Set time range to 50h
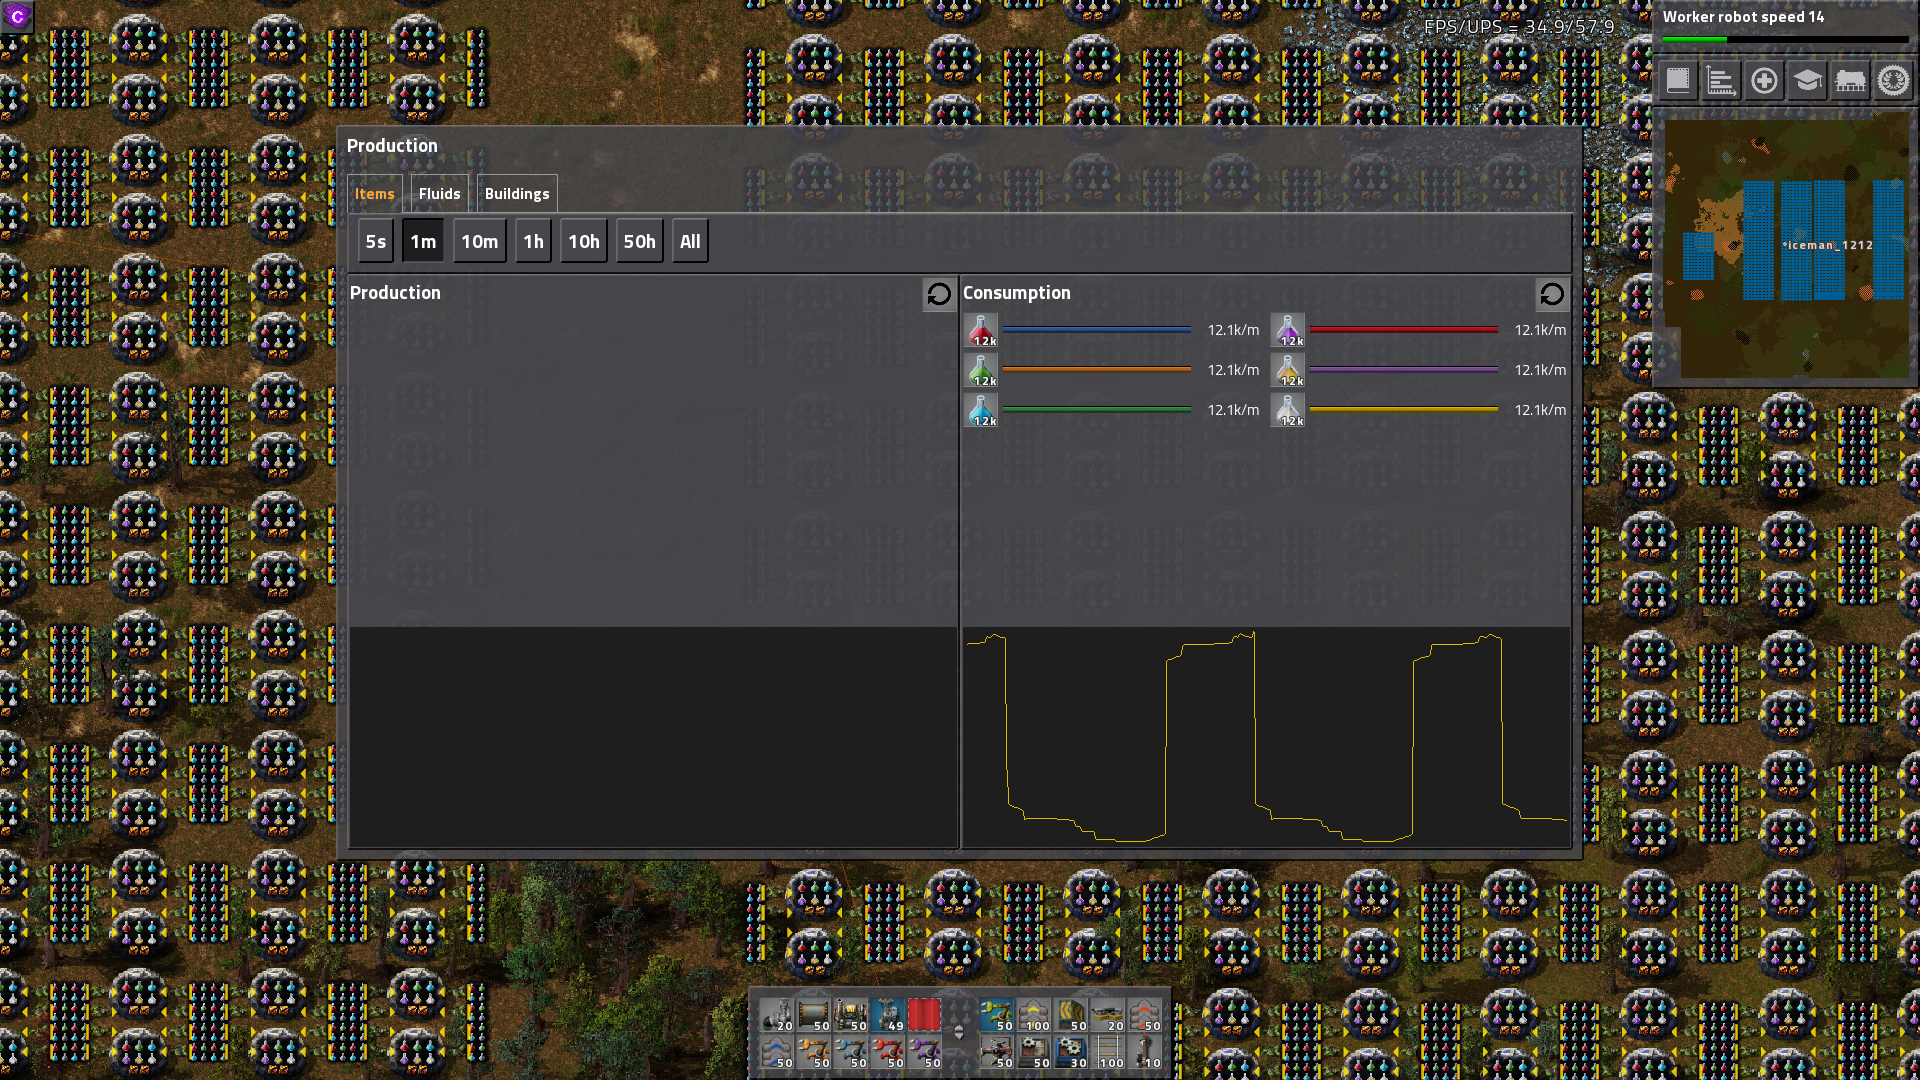The width and height of the screenshot is (1920, 1080). (x=640, y=241)
